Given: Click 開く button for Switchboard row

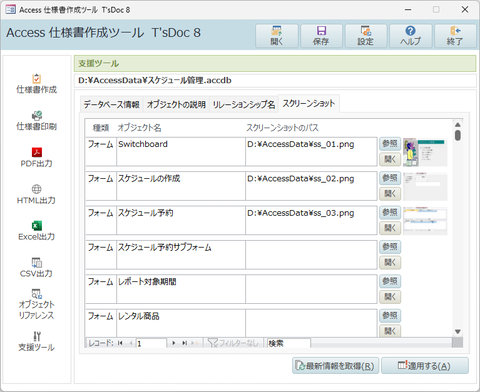Looking at the screenshot, I should tap(390, 159).
